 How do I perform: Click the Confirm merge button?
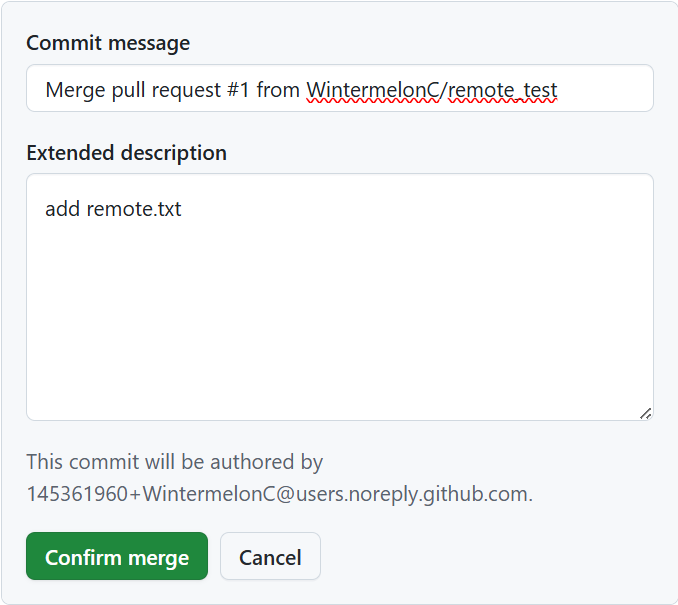[x=117, y=557]
